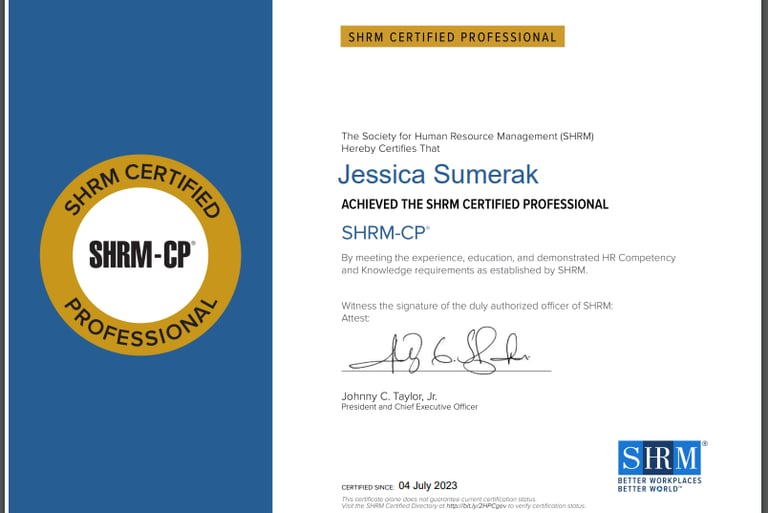Click the 'Attest:' label
Viewport: 768px width, 513px height.
pyautogui.click(x=356, y=318)
